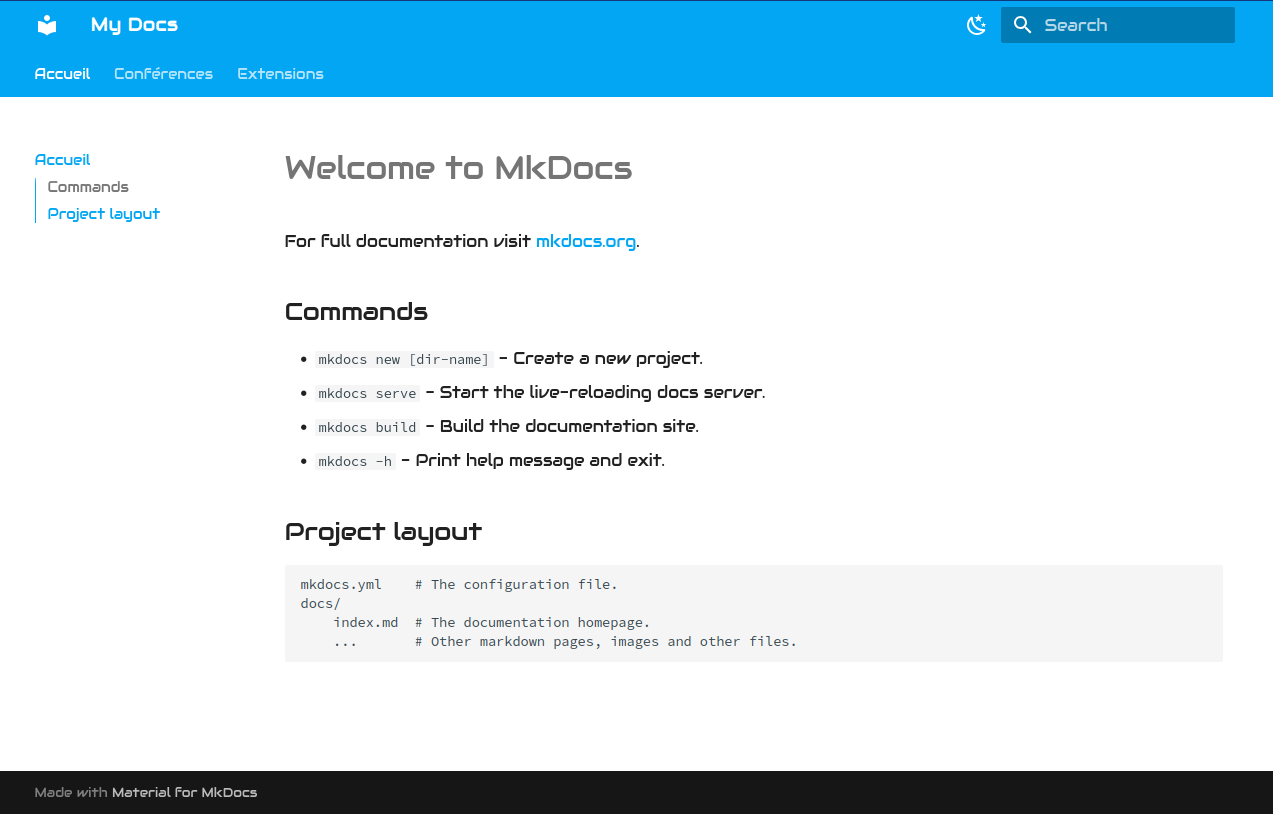Visit the Material for MkDocs footer link
Viewport: 1273px width, 814px height.
tap(184, 792)
